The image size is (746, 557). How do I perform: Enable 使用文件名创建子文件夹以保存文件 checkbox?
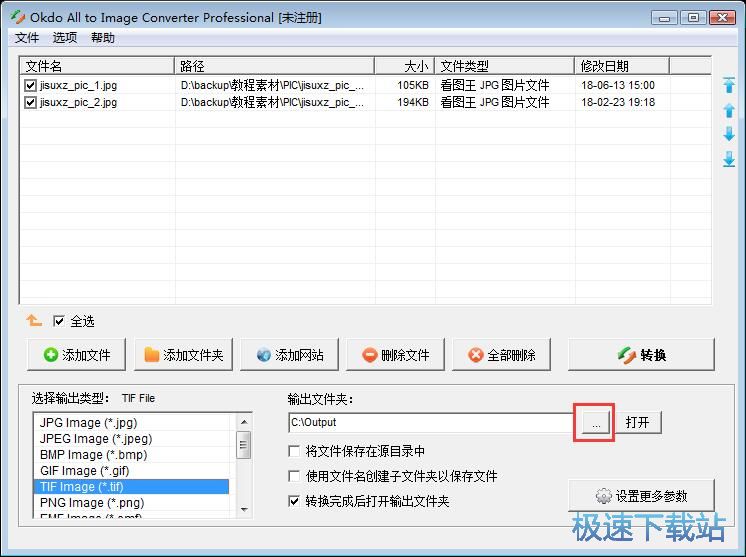(294, 476)
